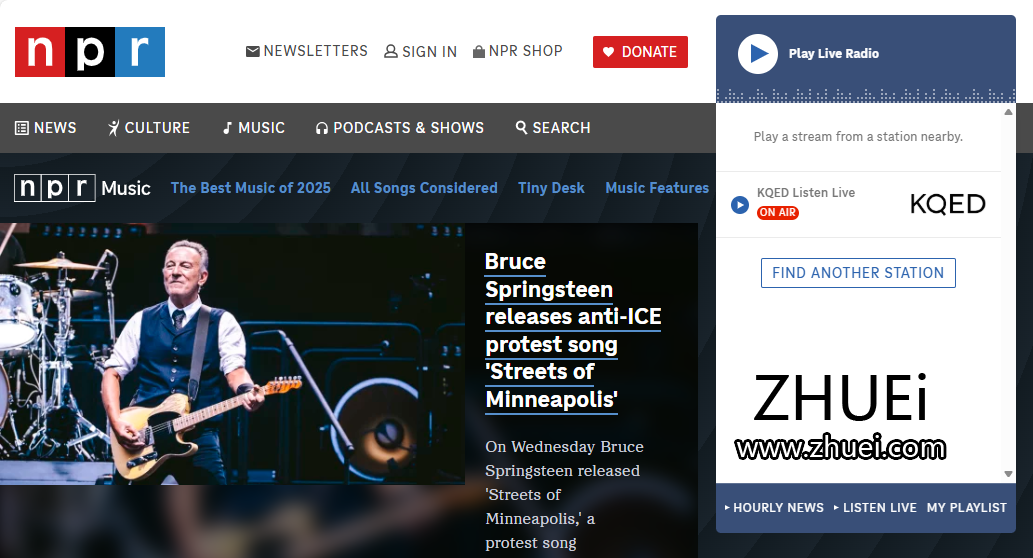This screenshot has height=558, width=1033.
Task: Play the KQED Listen Live stream
Action: coord(740,205)
